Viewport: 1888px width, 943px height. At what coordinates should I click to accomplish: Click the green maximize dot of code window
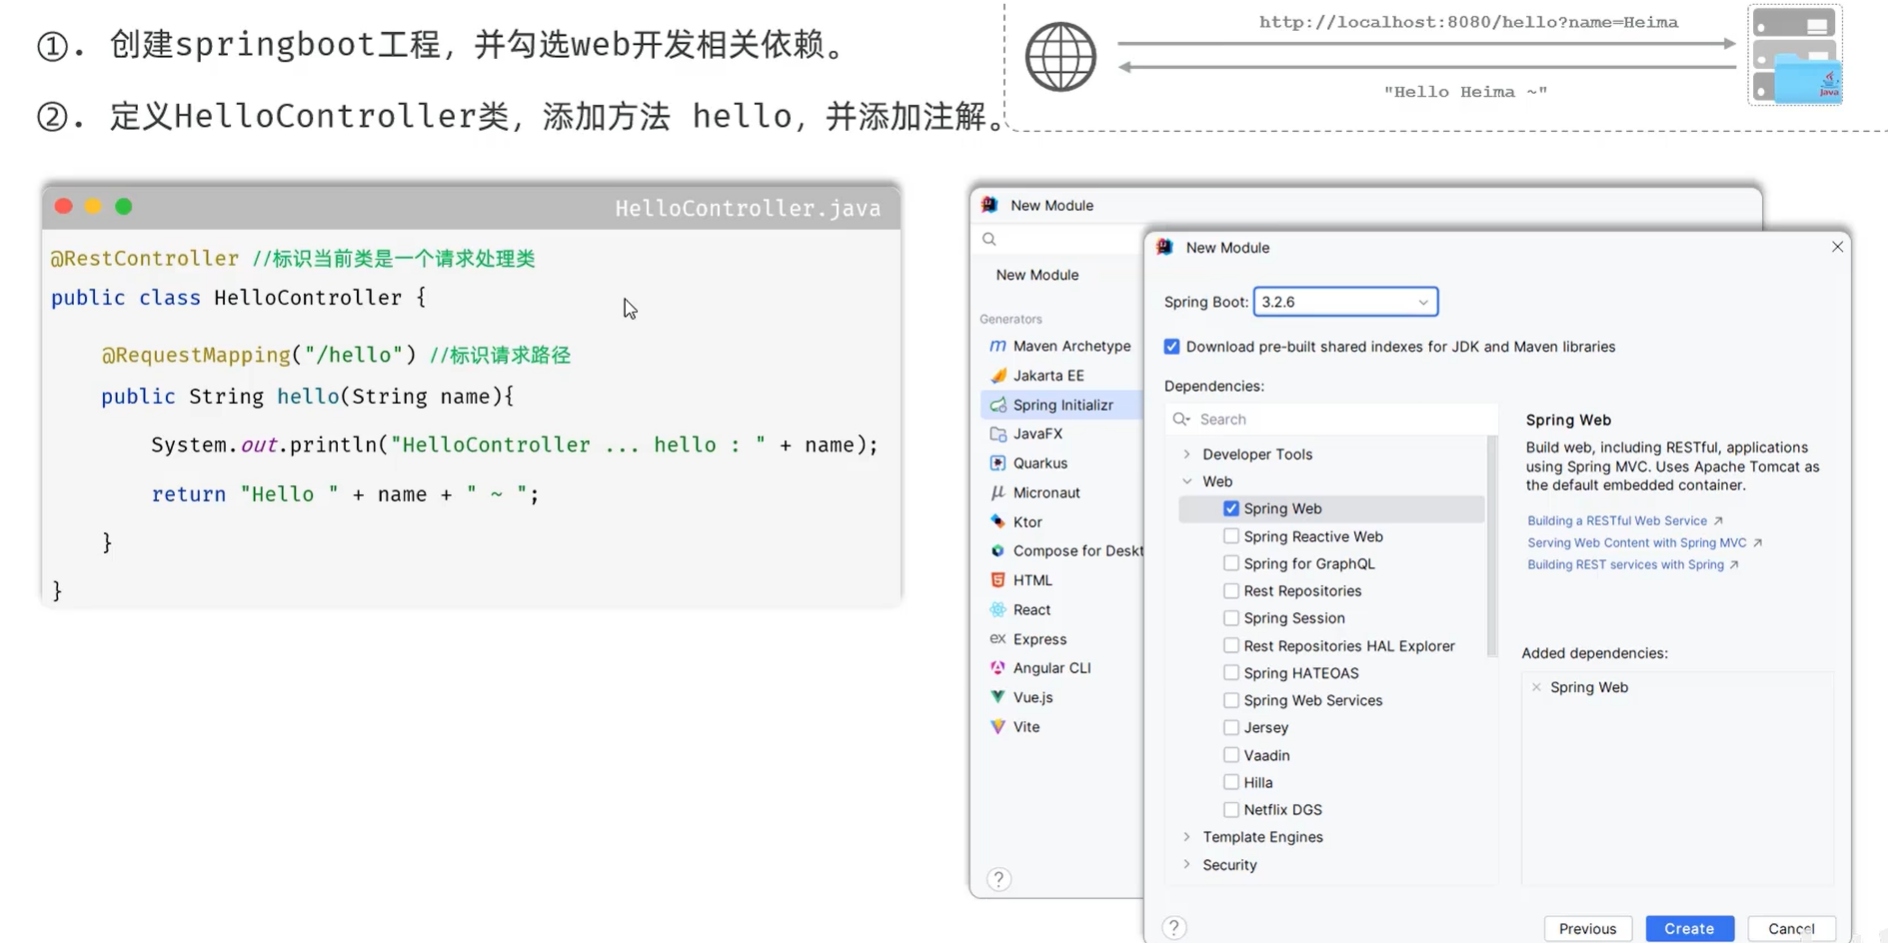[123, 206]
